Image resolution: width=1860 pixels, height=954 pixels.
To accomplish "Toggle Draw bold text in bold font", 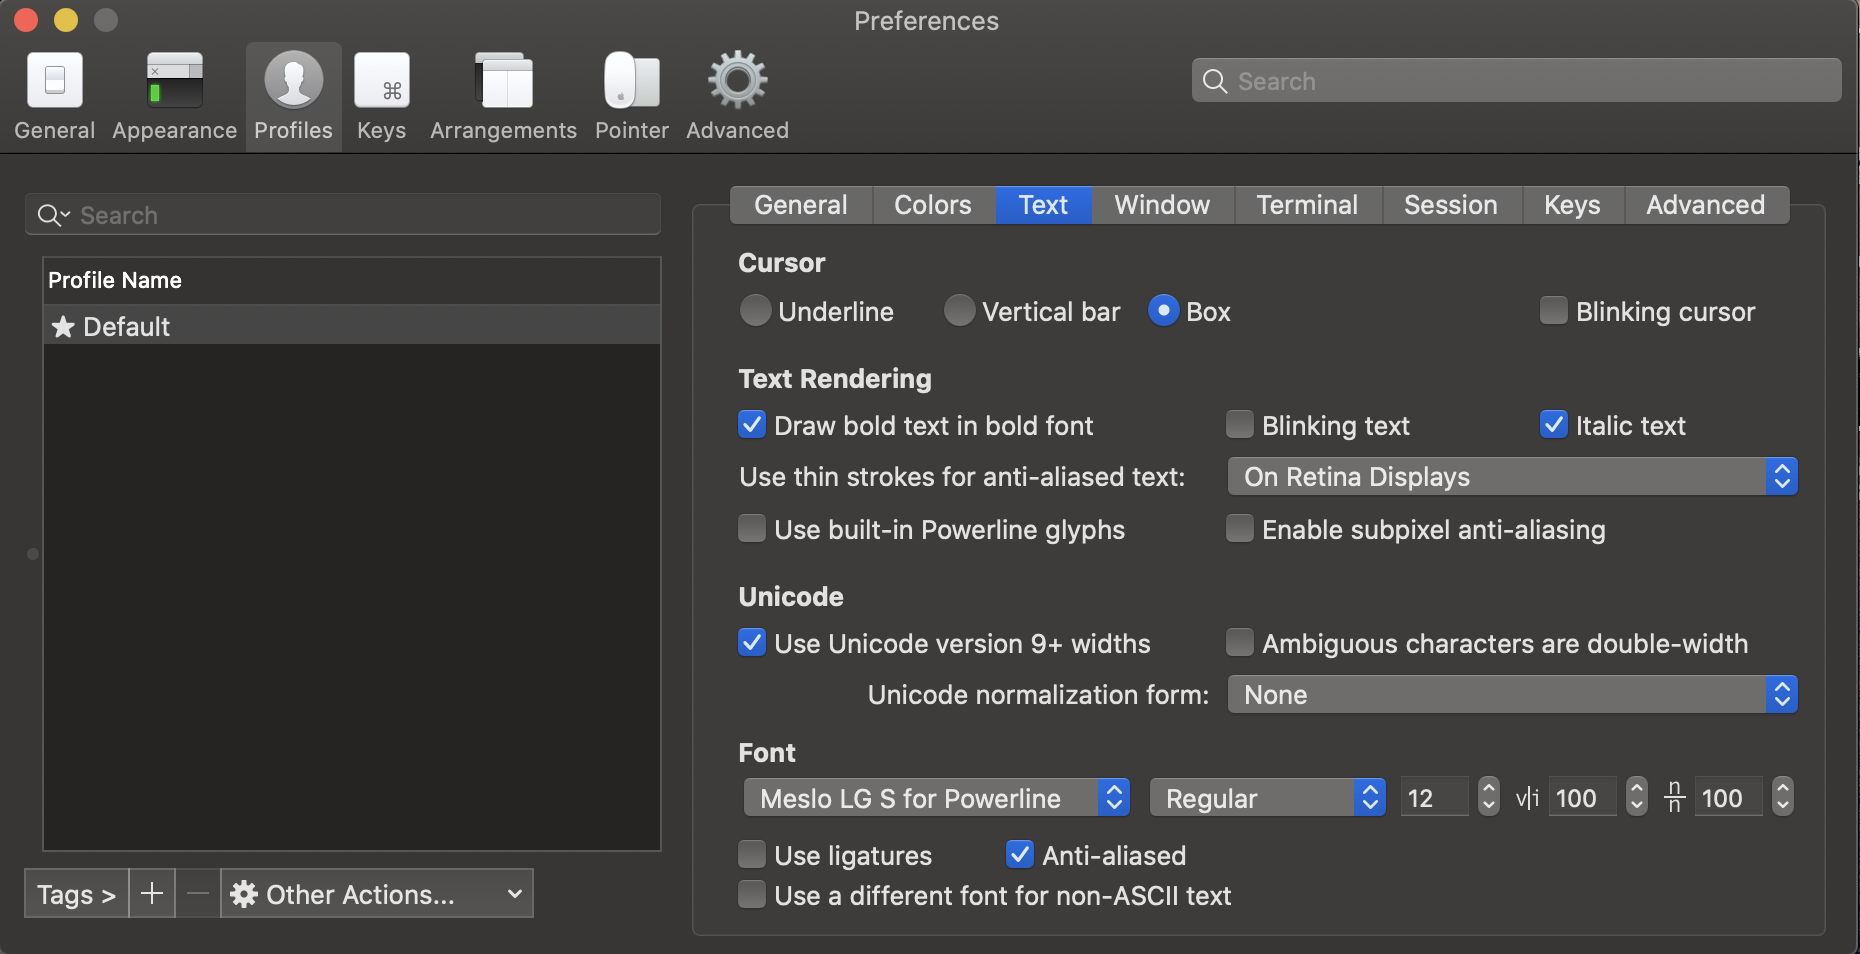I will [752, 425].
